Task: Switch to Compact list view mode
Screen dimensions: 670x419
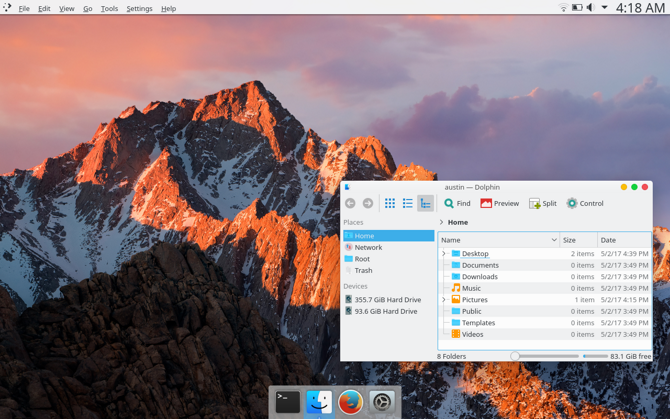Action: (x=408, y=203)
